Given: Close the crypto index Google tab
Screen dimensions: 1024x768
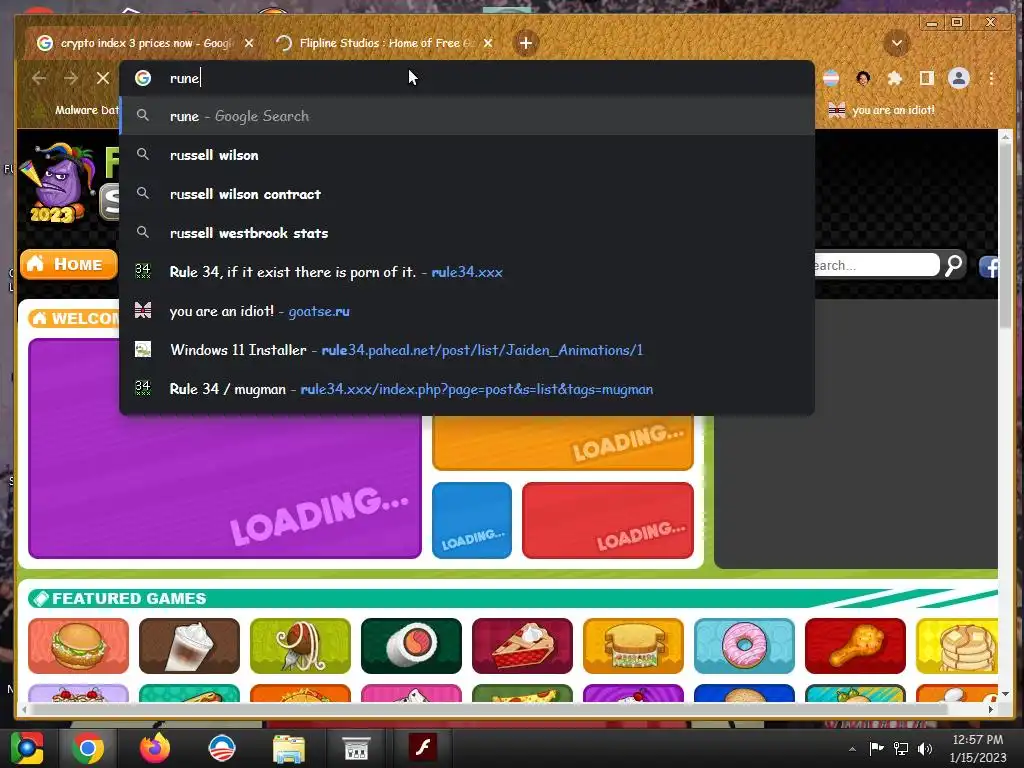Looking at the screenshot, I should coord(249,43).
